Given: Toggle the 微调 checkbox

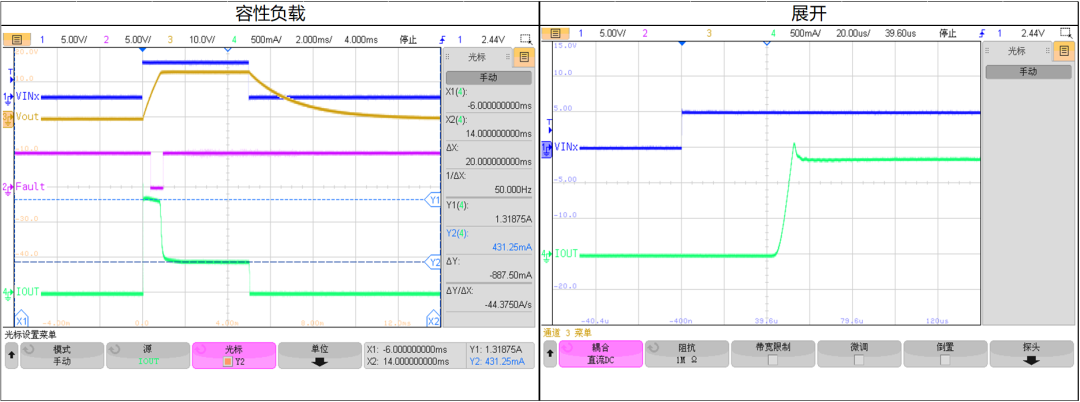Looking at the screenshot, I should click(x=860, y=359).
